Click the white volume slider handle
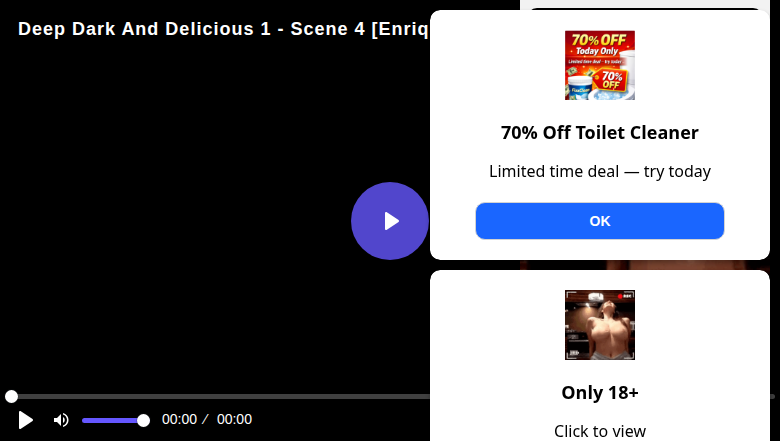 (143, 421)
